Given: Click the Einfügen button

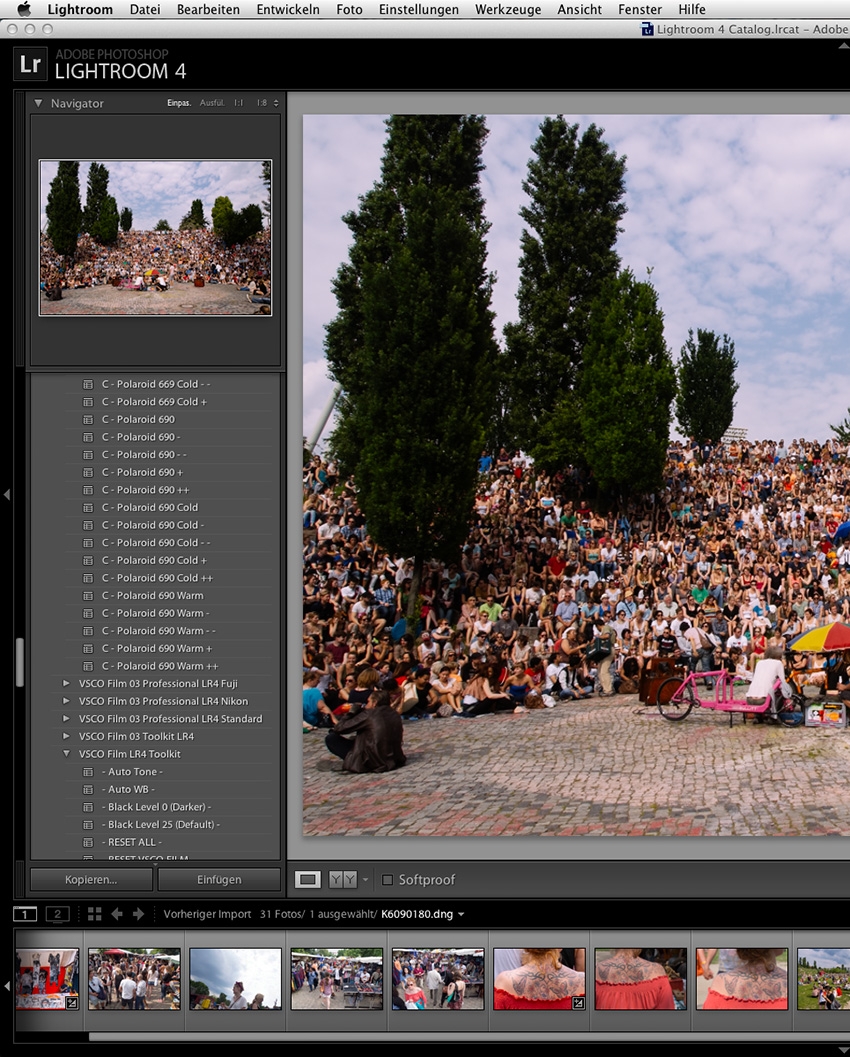Looking at the screenshot, I should (x=219, y=880).
